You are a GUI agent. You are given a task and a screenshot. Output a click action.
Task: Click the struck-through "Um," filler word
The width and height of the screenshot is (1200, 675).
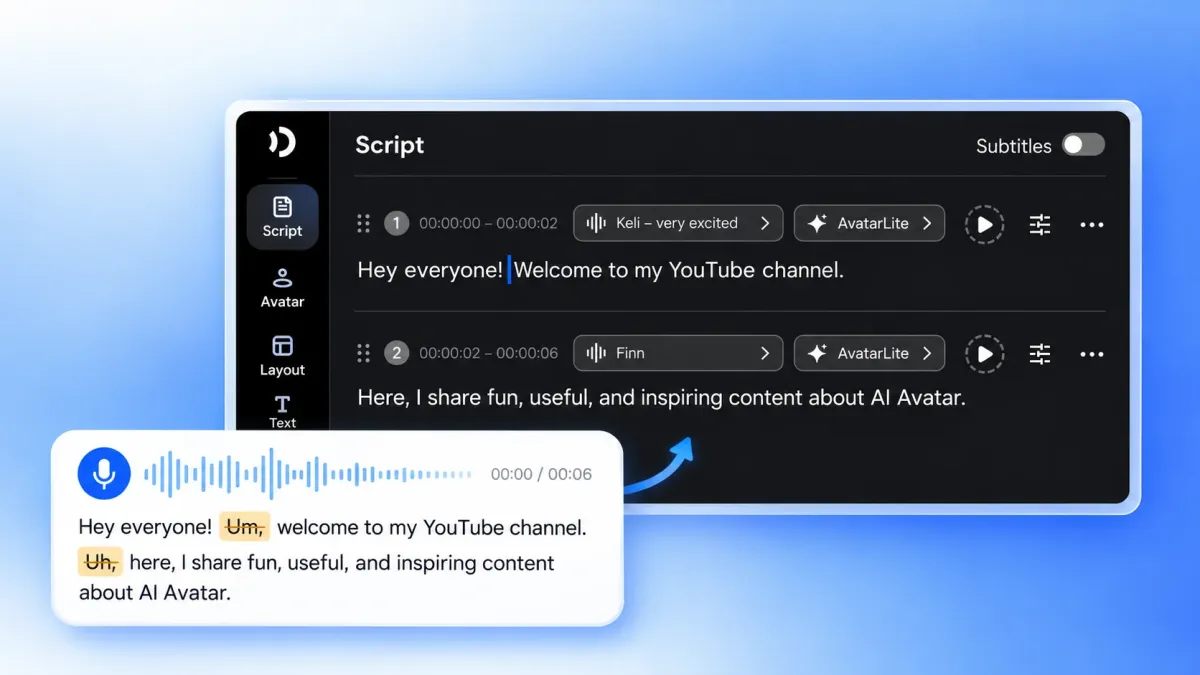[244, 526]
